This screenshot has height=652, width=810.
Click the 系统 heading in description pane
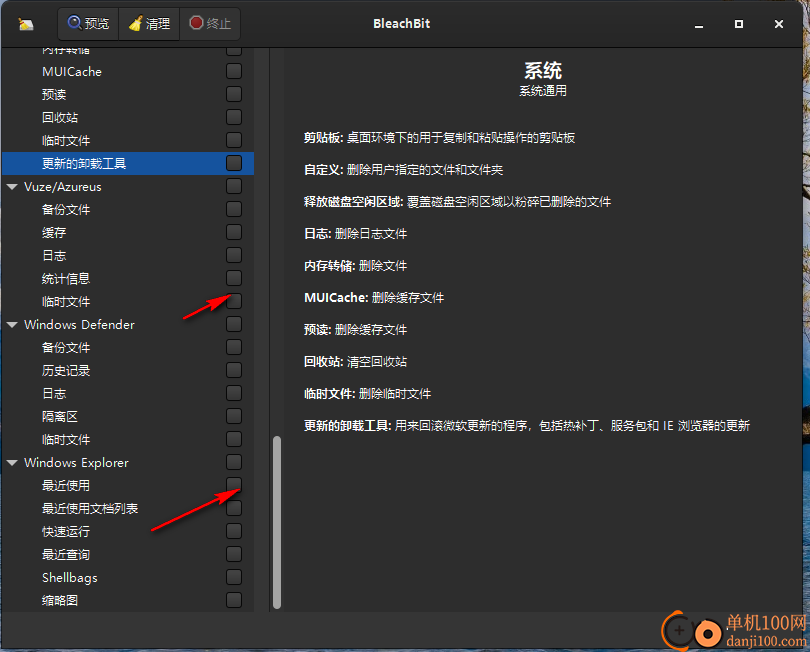click(543, 70)
